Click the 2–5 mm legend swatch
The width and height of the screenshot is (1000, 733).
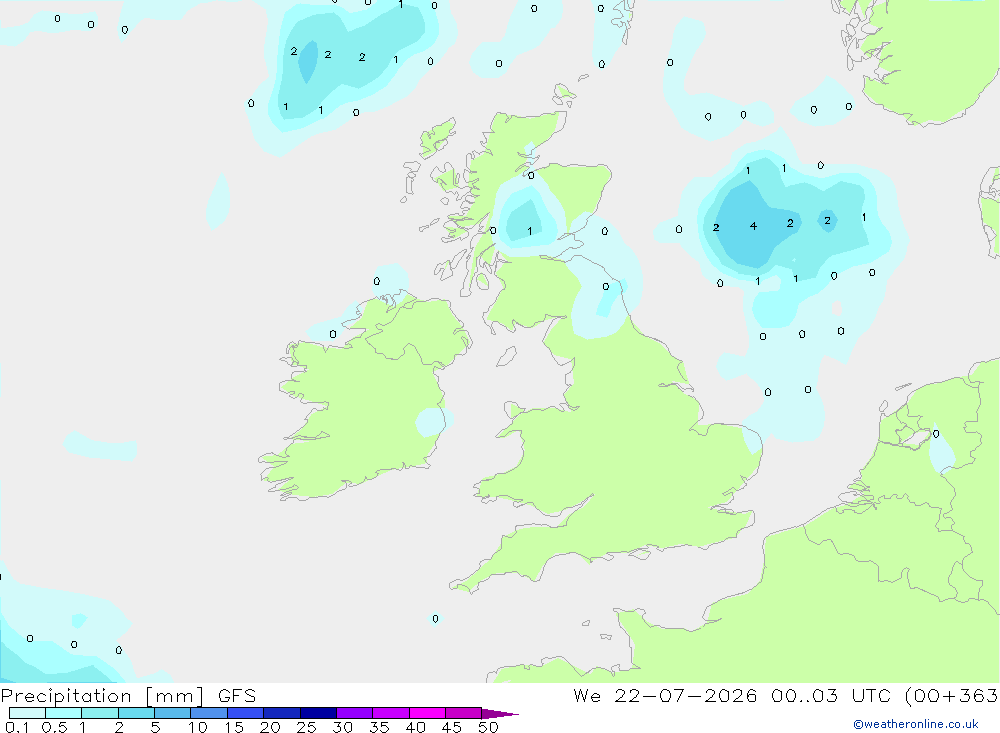coord(136,713)
